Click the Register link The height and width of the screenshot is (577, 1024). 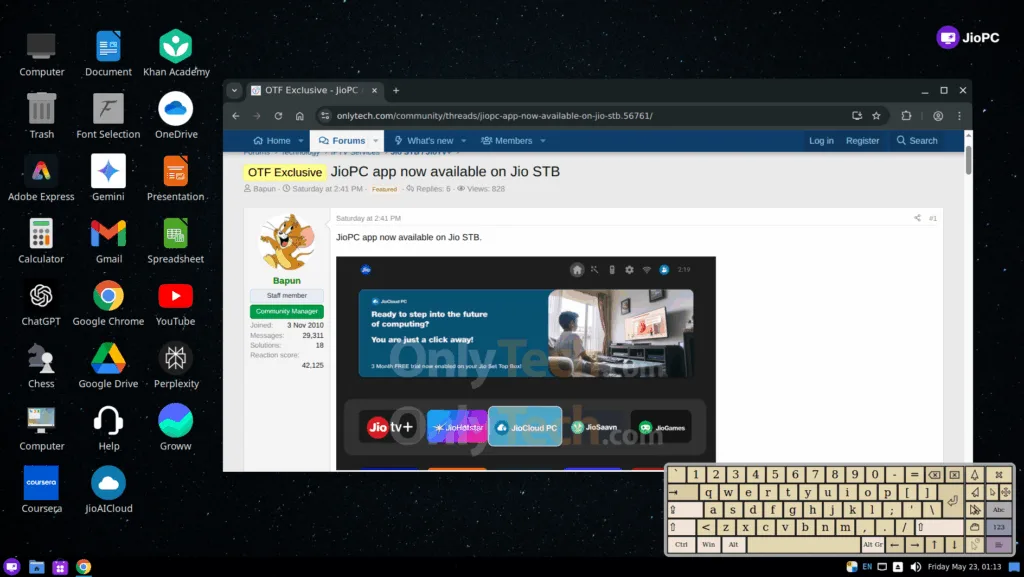coord(863,141)
